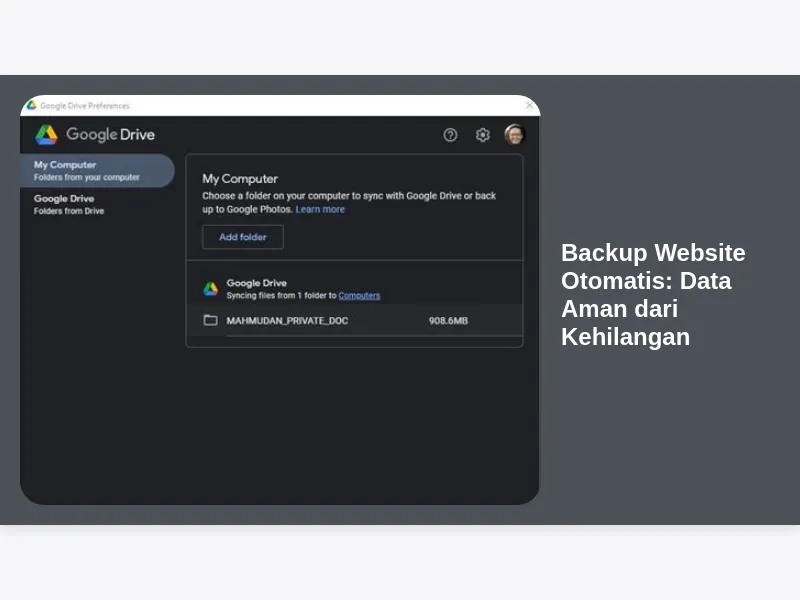This screenshot has width=800, height=600.
Task: Click the 'Backup Website Otomatis' headline
Action: (x=653, y=294)
